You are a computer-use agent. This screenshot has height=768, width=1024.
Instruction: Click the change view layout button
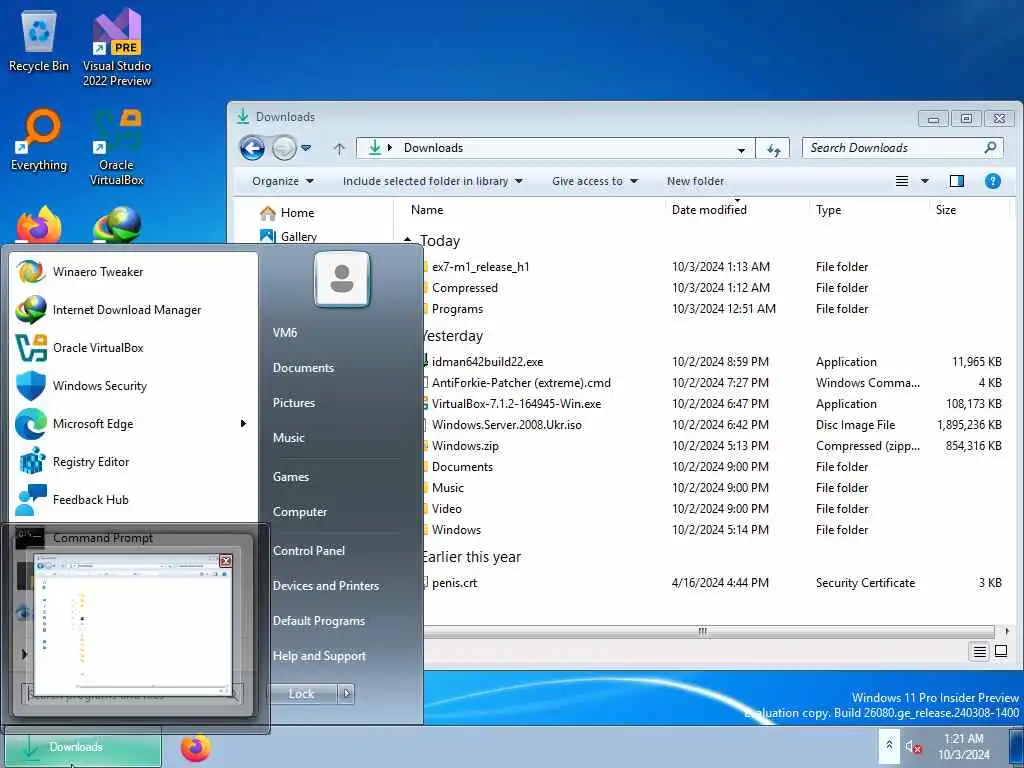pyautogui.click(x=902, y=181)
